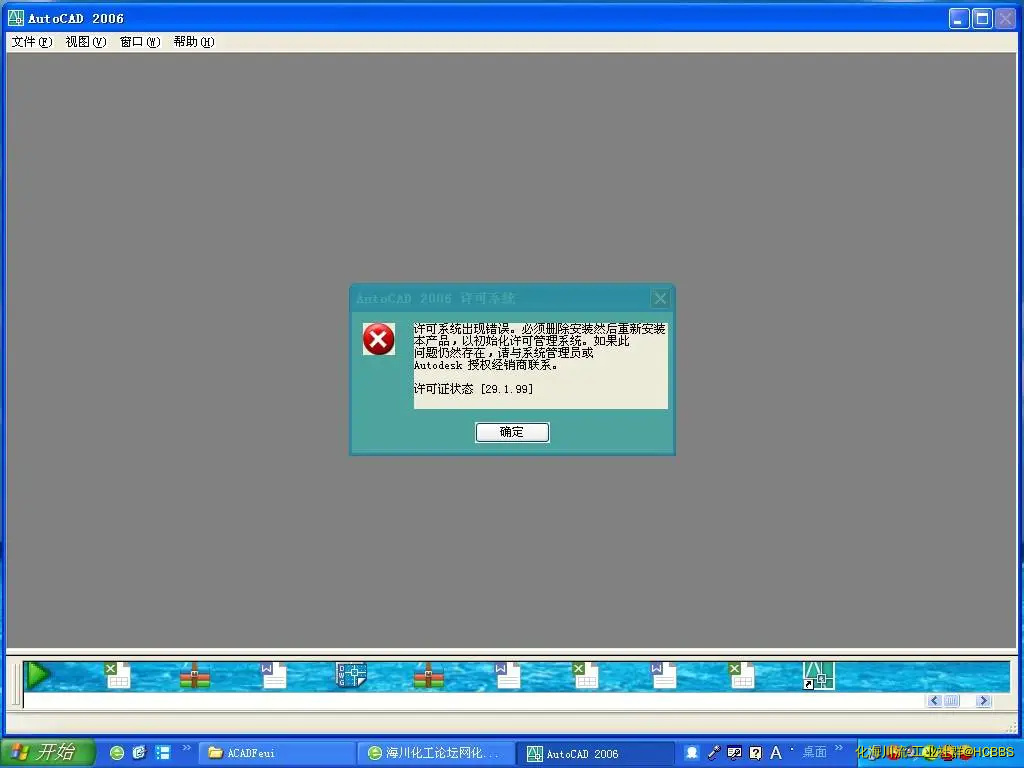The height and width of the screenshot is (768, 1024).
Task: Select the Word document left of the DWG icon
Action: 274,676
